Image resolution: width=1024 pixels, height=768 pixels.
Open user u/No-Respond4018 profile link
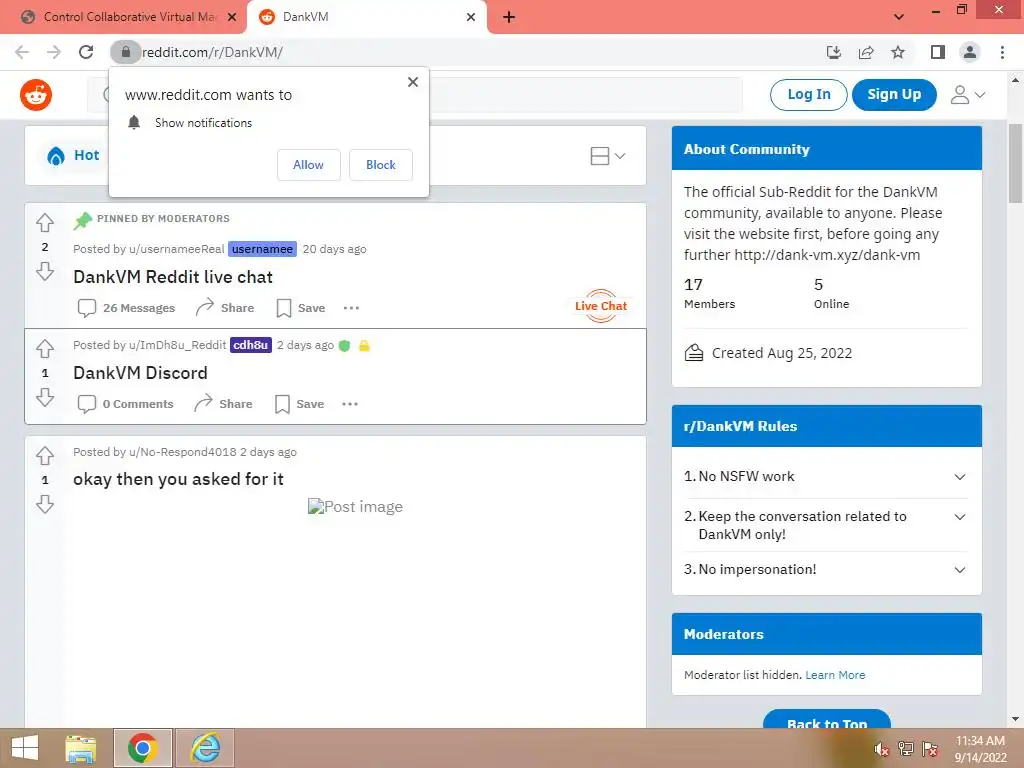click(x=183, y=452)
